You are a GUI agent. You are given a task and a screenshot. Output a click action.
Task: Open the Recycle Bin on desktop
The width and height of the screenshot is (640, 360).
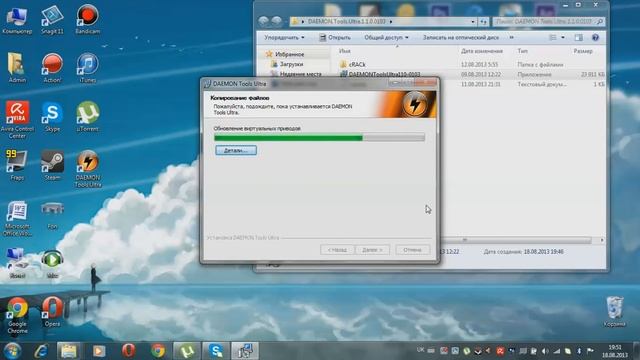[x=614, y=312]
